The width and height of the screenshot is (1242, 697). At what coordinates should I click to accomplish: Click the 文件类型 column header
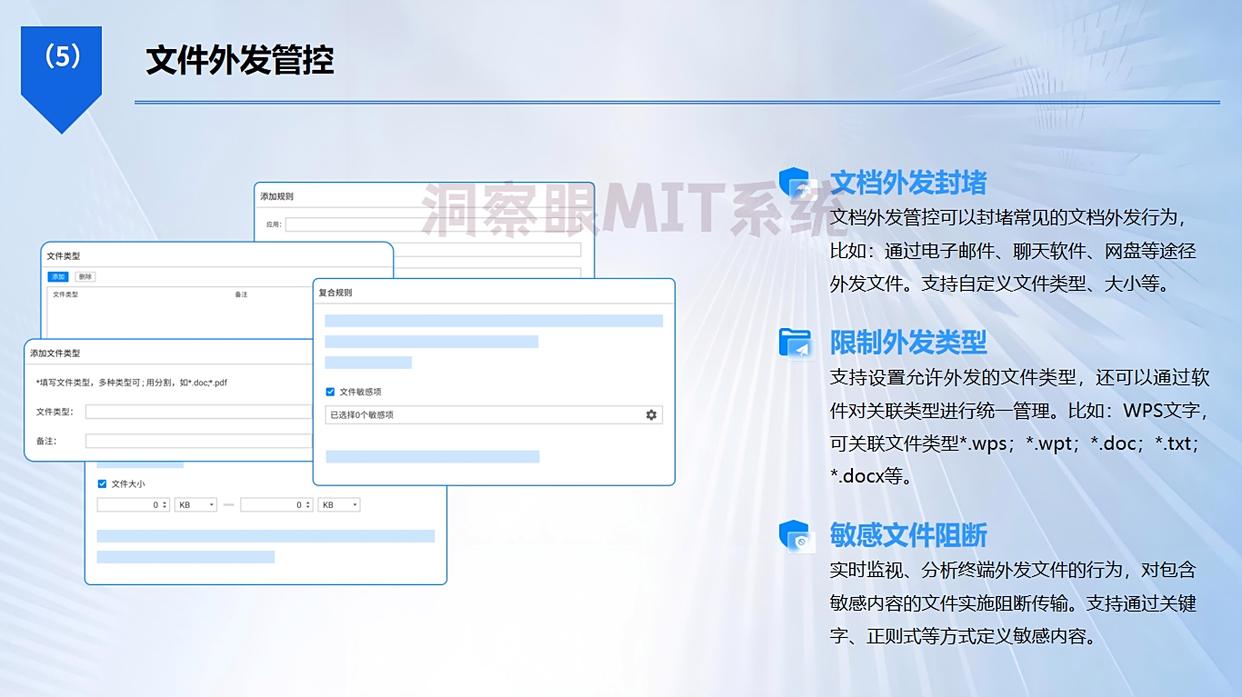click(65, 295)
